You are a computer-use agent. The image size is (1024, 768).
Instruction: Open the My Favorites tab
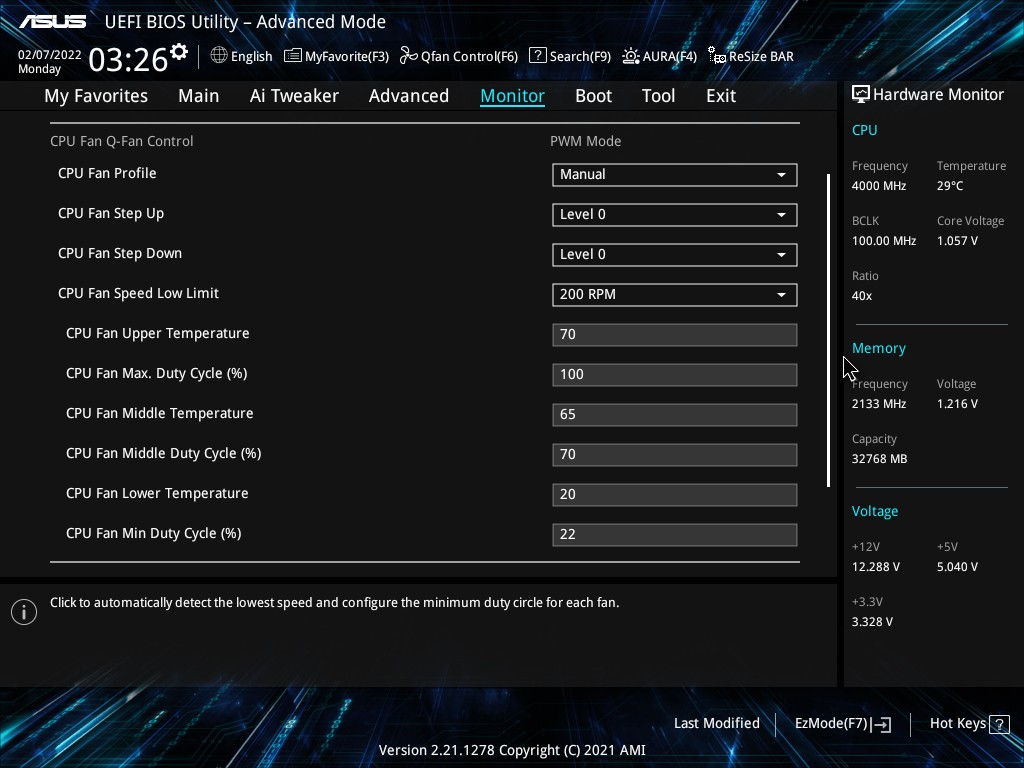(x=96, y=96)
